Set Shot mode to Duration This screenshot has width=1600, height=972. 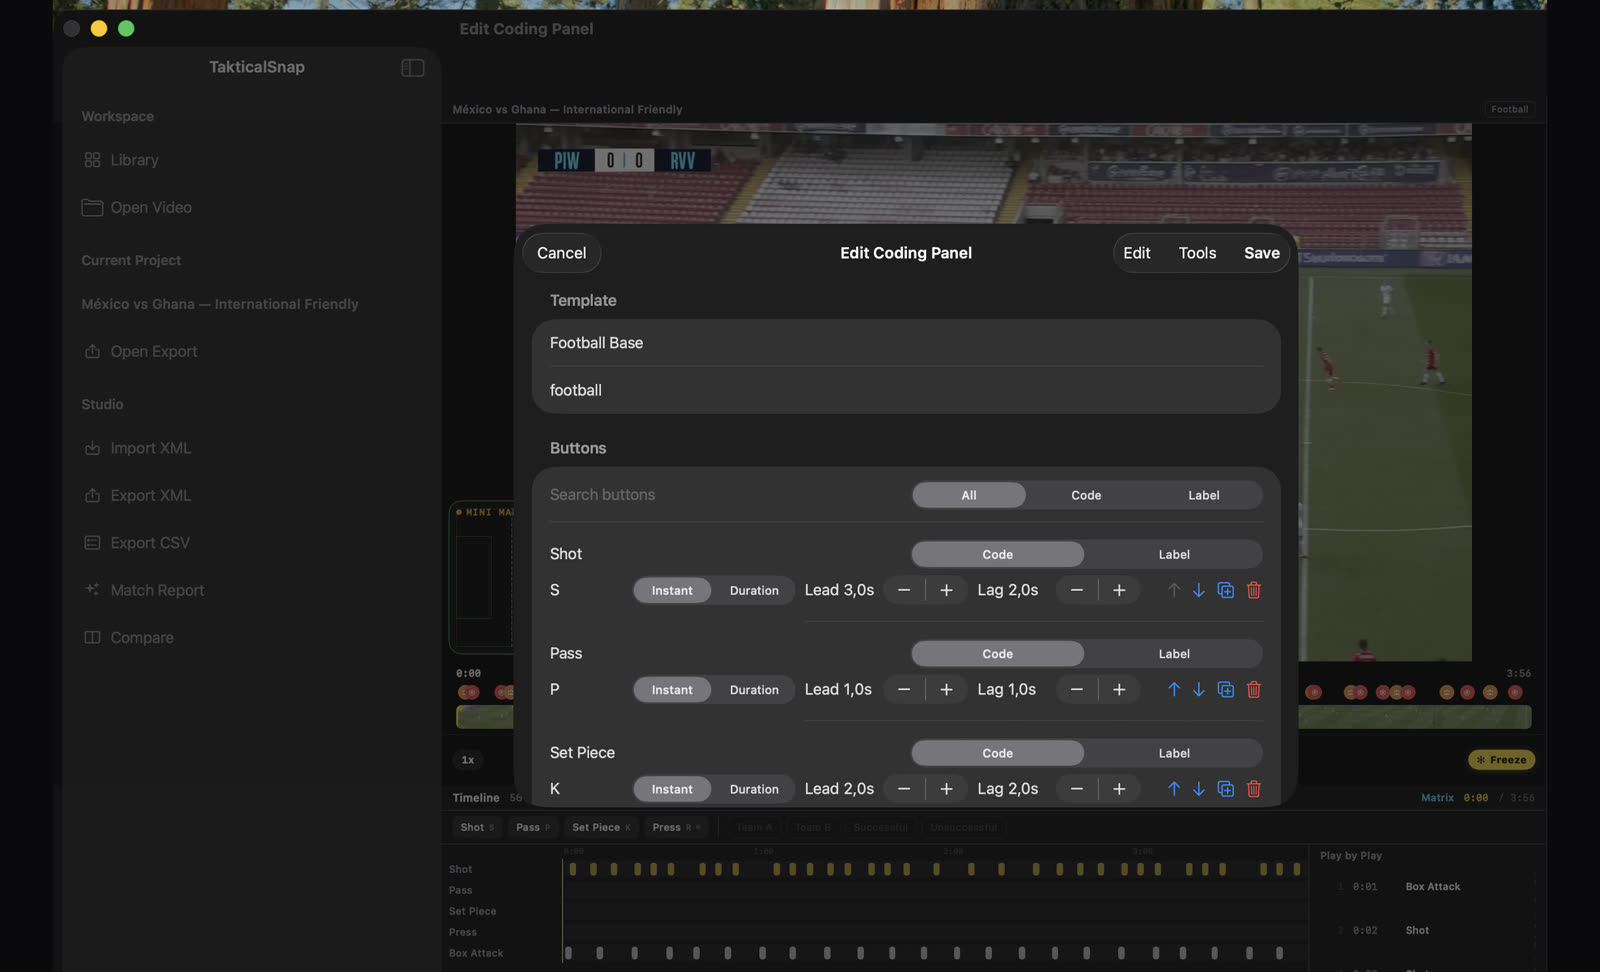(754, 590)
